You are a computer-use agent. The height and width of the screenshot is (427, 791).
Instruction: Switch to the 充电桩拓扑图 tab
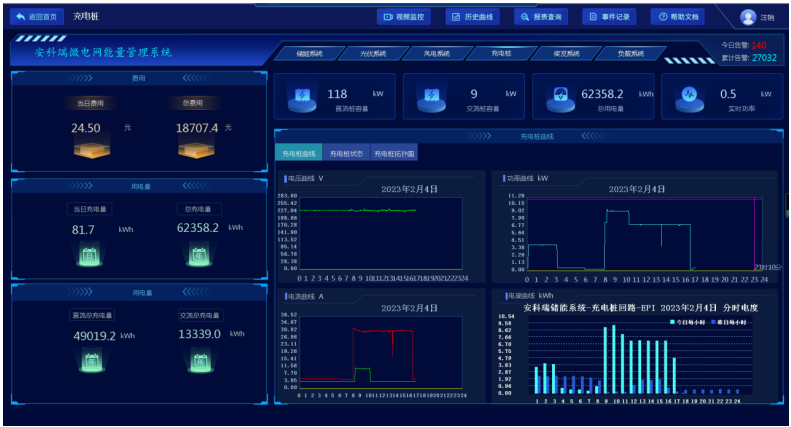coord(393,154)
